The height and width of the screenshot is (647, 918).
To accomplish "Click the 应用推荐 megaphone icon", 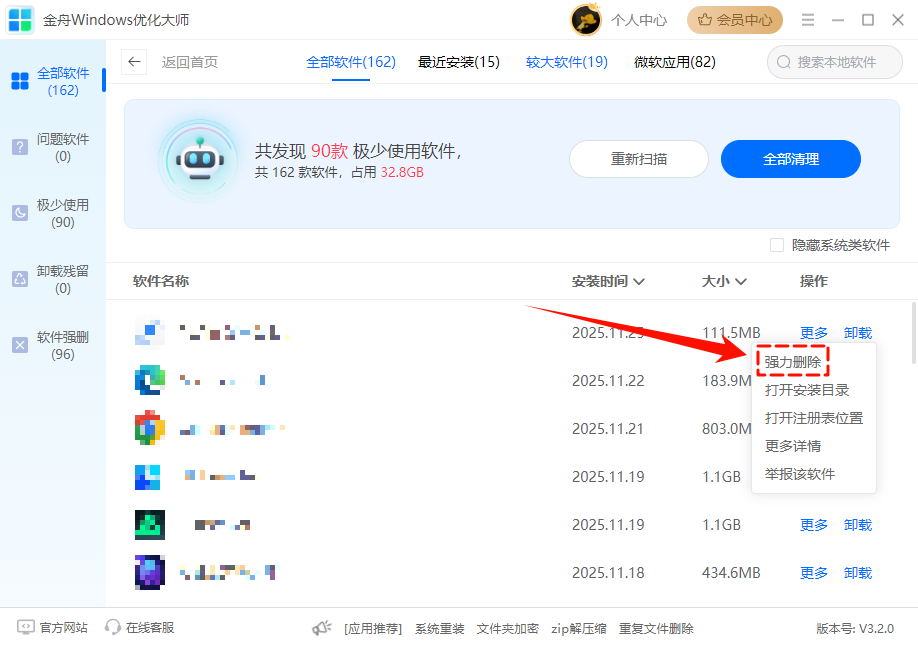I will 321,626.
